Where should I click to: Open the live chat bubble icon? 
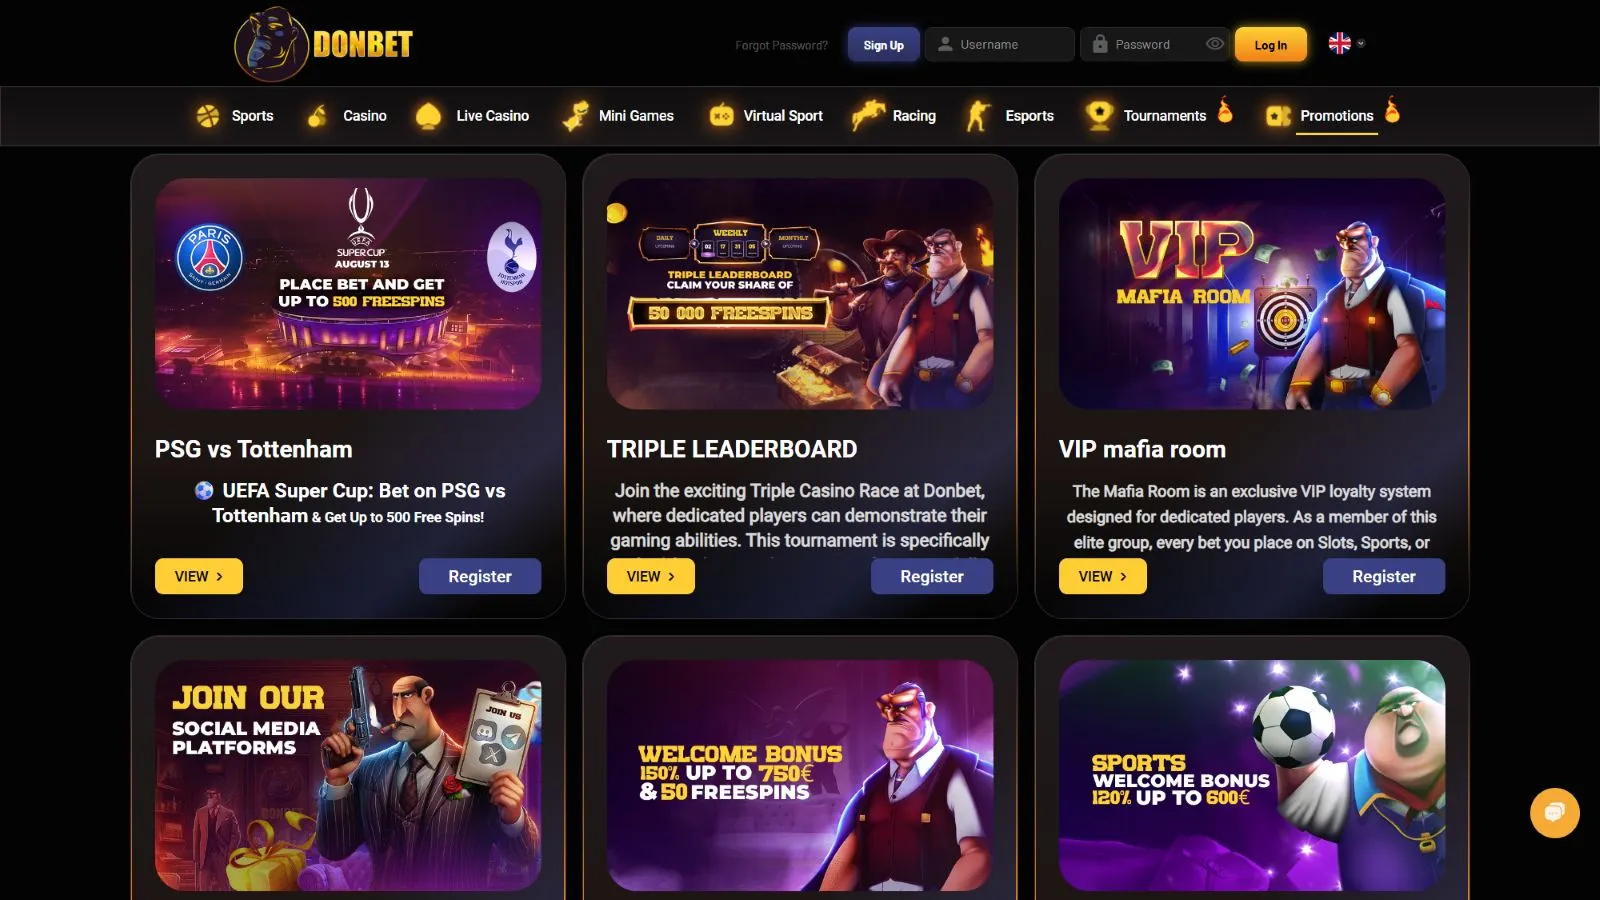pyautogui.click(x=1554, y=812)
